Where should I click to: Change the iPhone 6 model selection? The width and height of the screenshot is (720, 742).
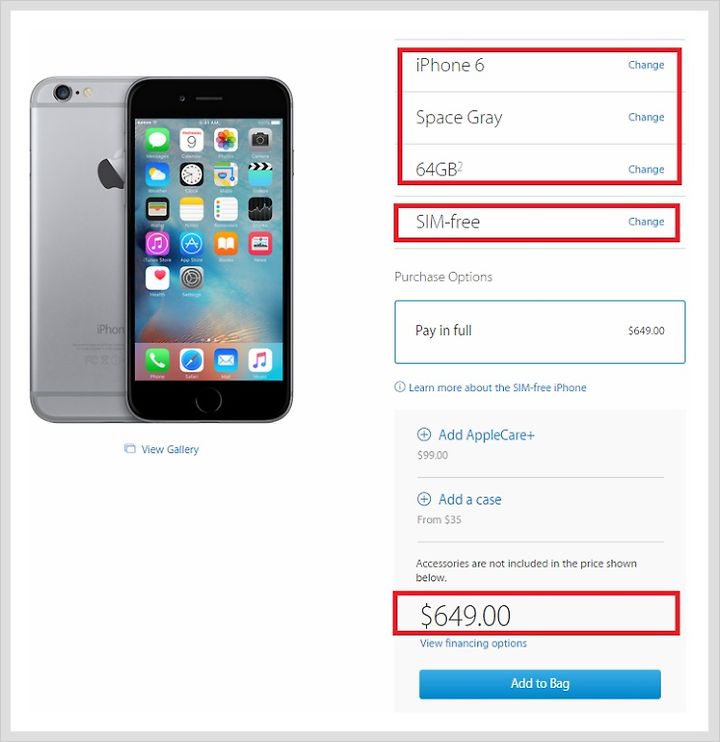click(646, 65)
